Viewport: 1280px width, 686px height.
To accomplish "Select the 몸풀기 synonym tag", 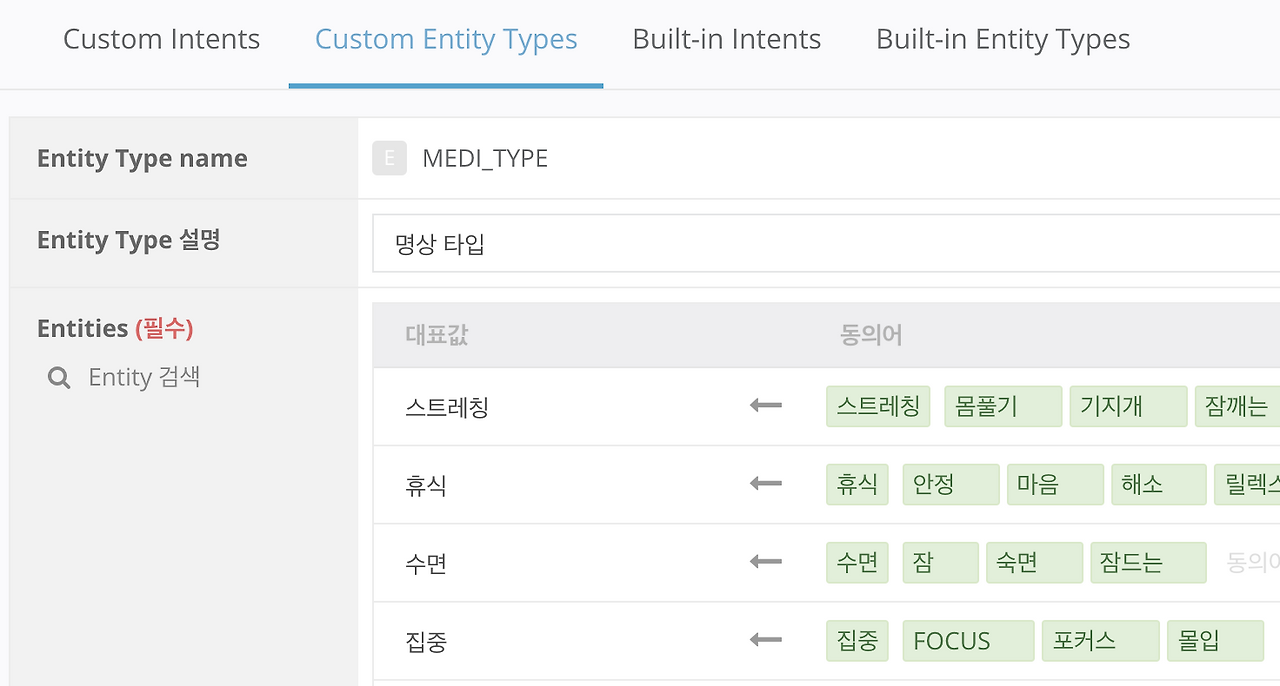I will click(1002, 406).
